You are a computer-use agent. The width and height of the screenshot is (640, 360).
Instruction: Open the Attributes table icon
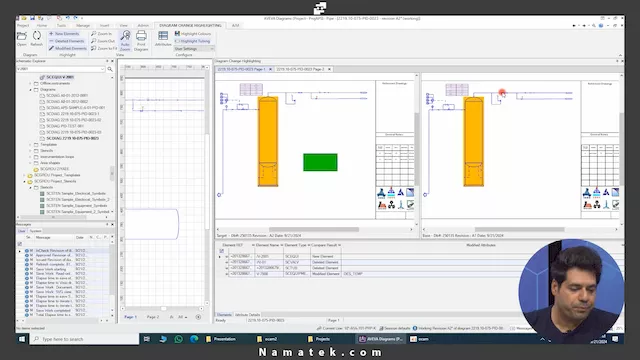163,39
